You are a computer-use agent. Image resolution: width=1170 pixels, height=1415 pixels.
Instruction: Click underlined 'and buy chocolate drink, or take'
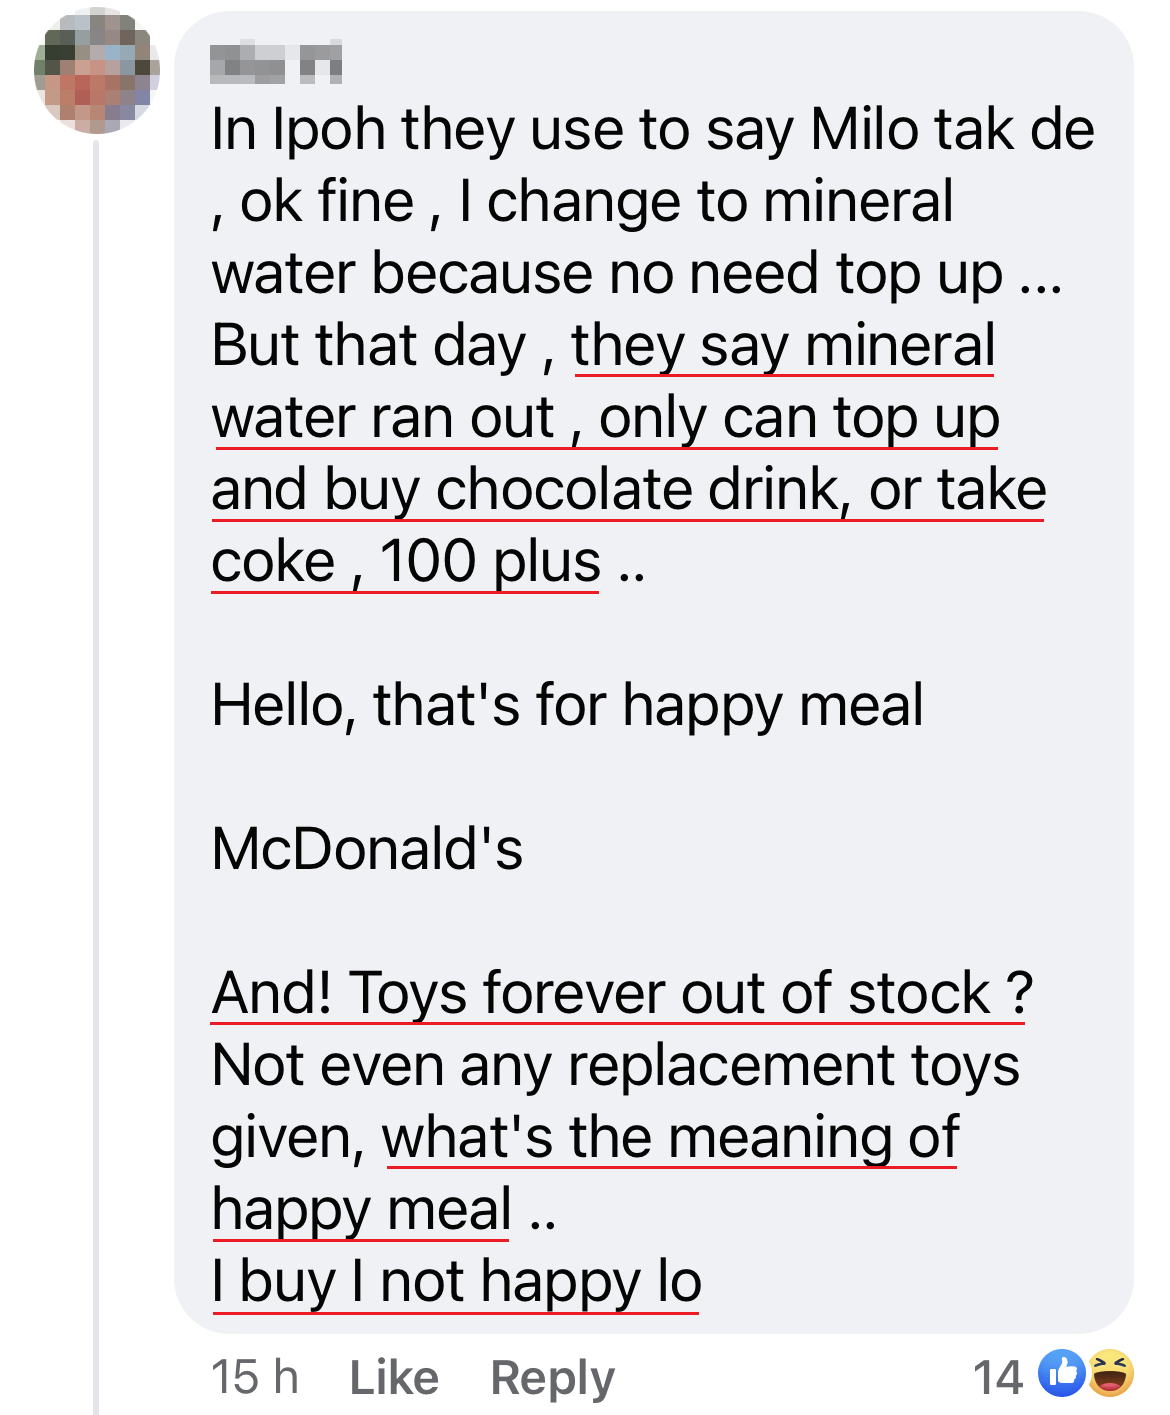[x=628, y=489]
